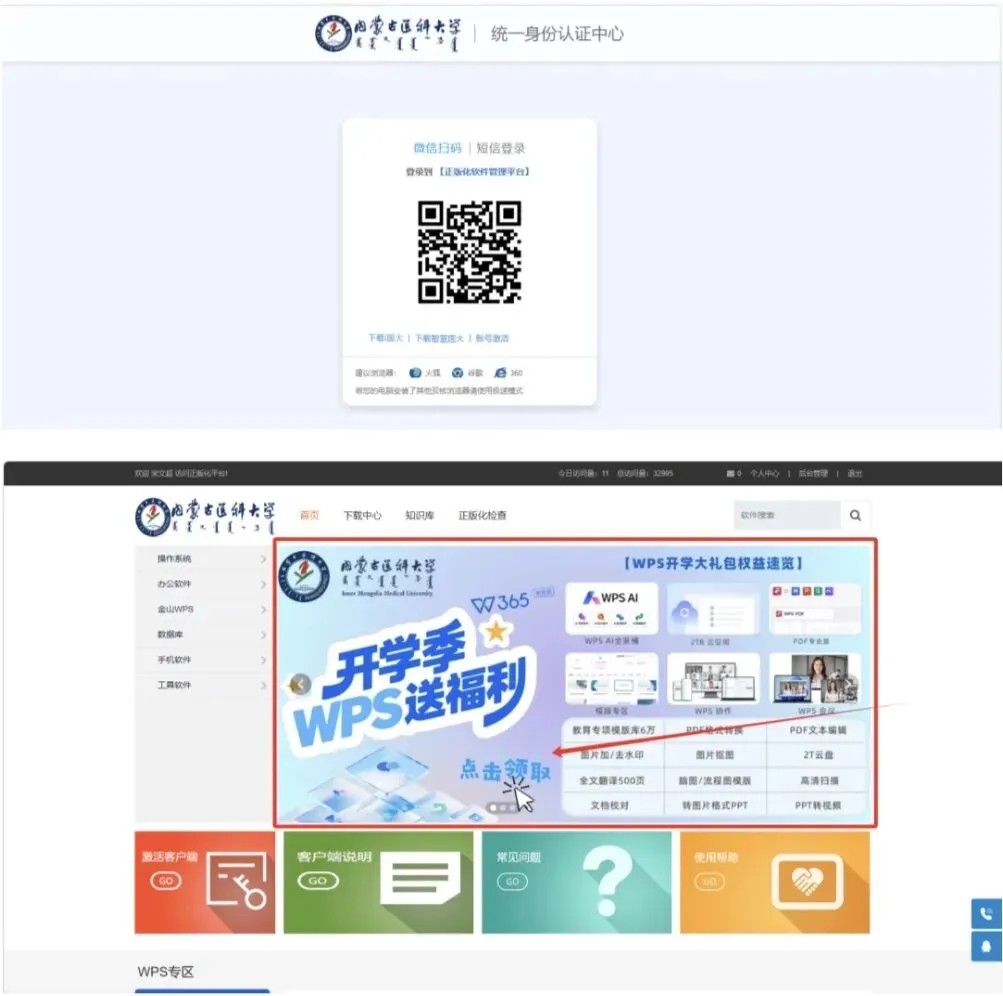Click the 全文翻译500页 cell

pyautogui.click(x=613, y=780)
